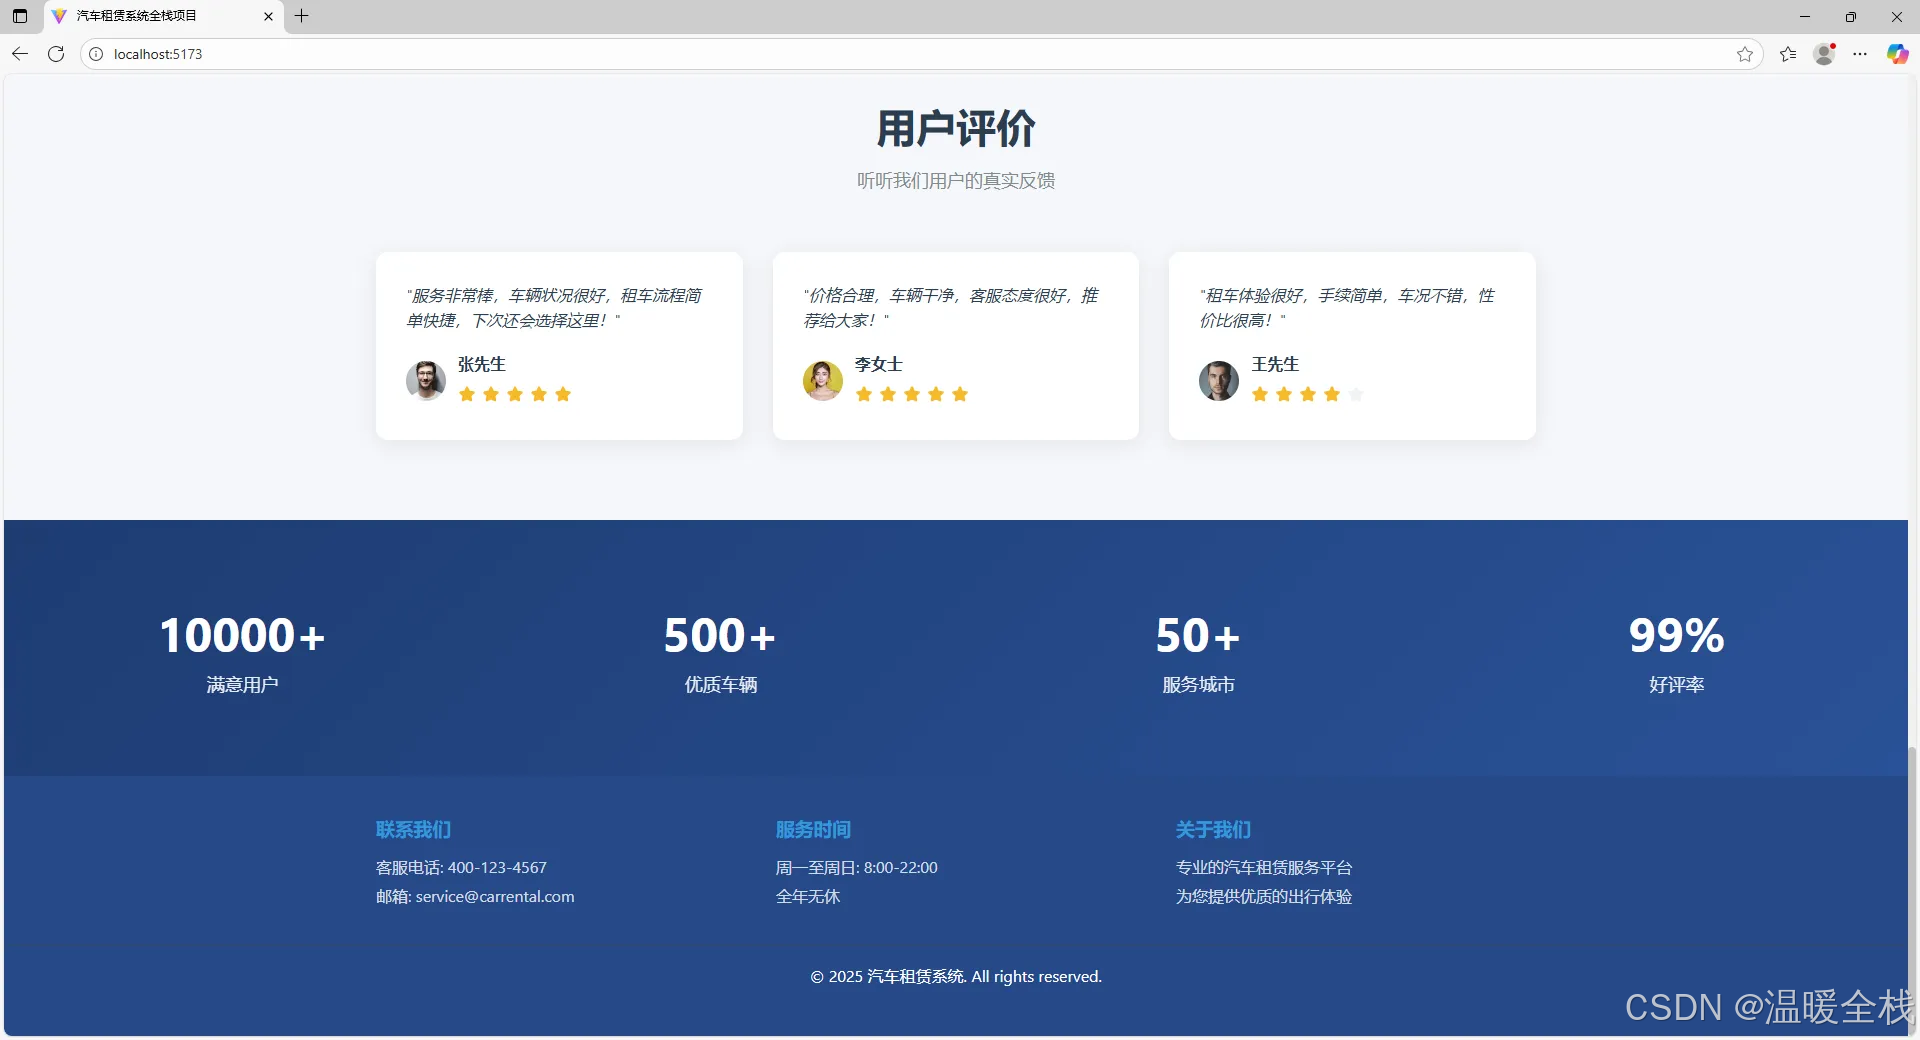Click 张先生's avatar photo

pyautogui.click(x=426, y=381)
